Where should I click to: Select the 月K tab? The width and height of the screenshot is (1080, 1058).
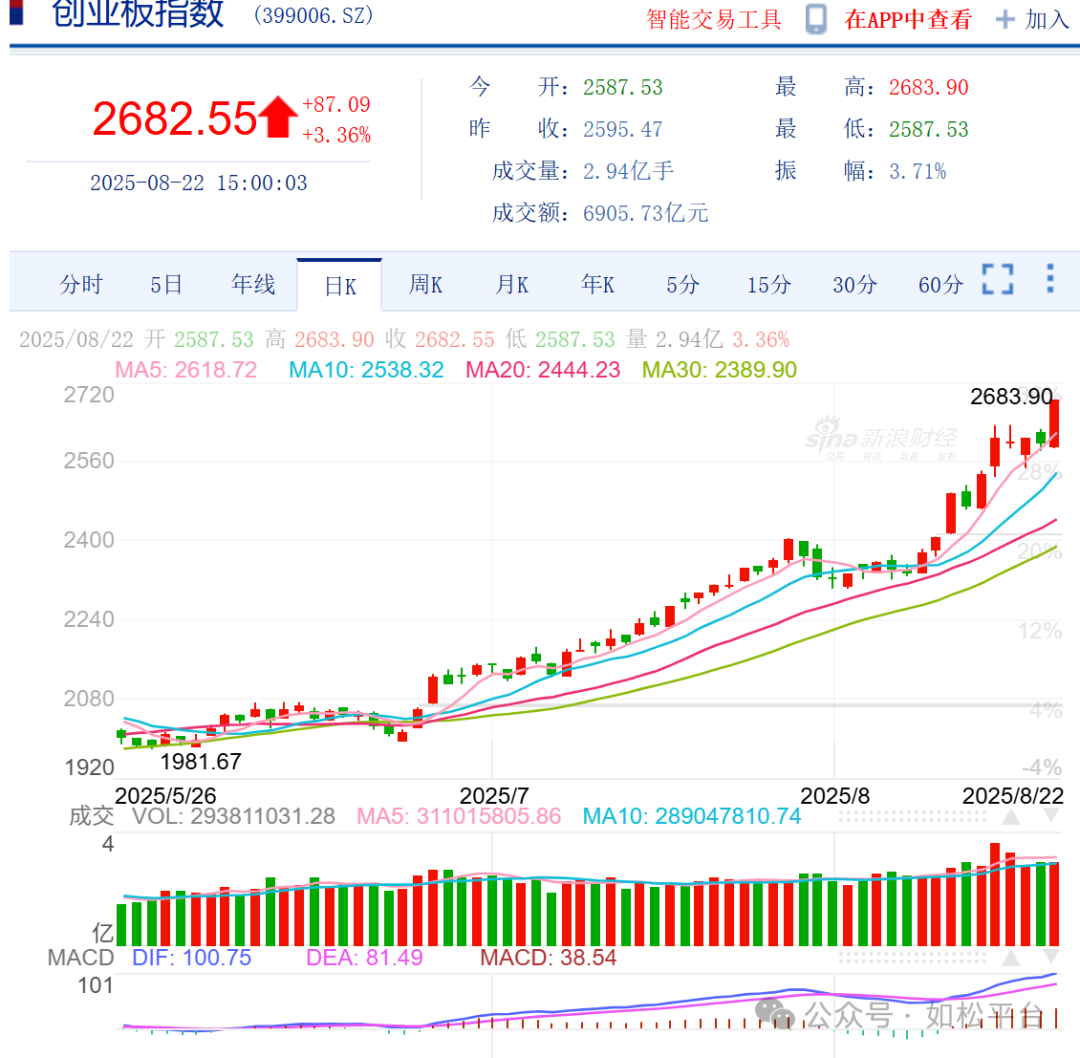point(512,284)
